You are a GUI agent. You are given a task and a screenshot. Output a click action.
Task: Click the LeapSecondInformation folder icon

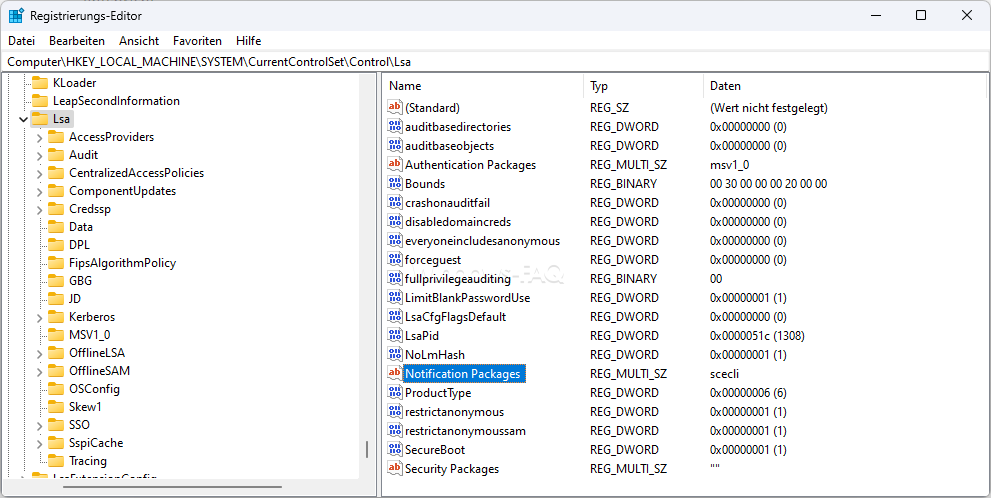40,100
